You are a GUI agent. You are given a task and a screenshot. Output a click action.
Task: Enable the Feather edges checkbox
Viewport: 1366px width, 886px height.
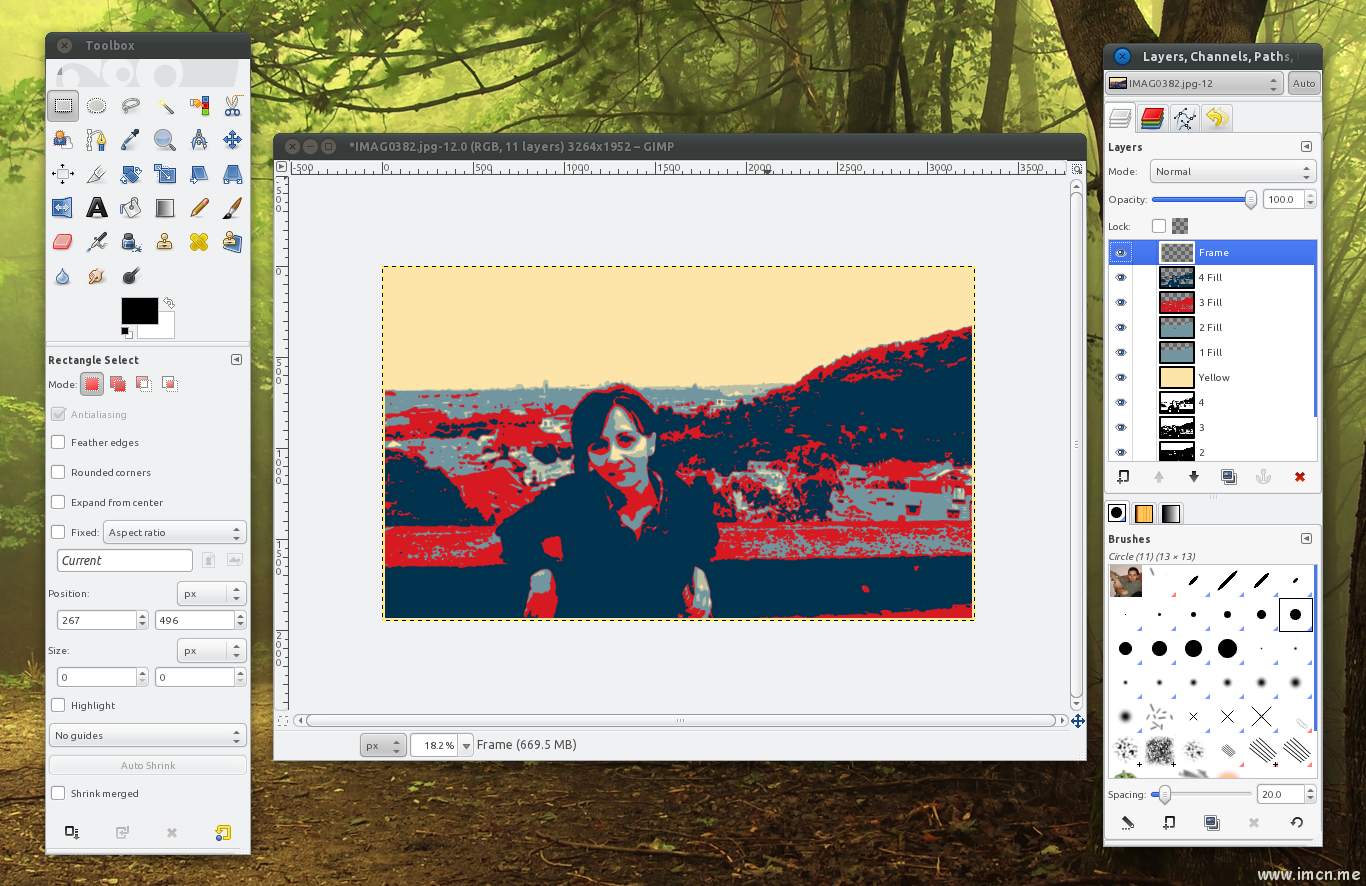pos(58,442)
